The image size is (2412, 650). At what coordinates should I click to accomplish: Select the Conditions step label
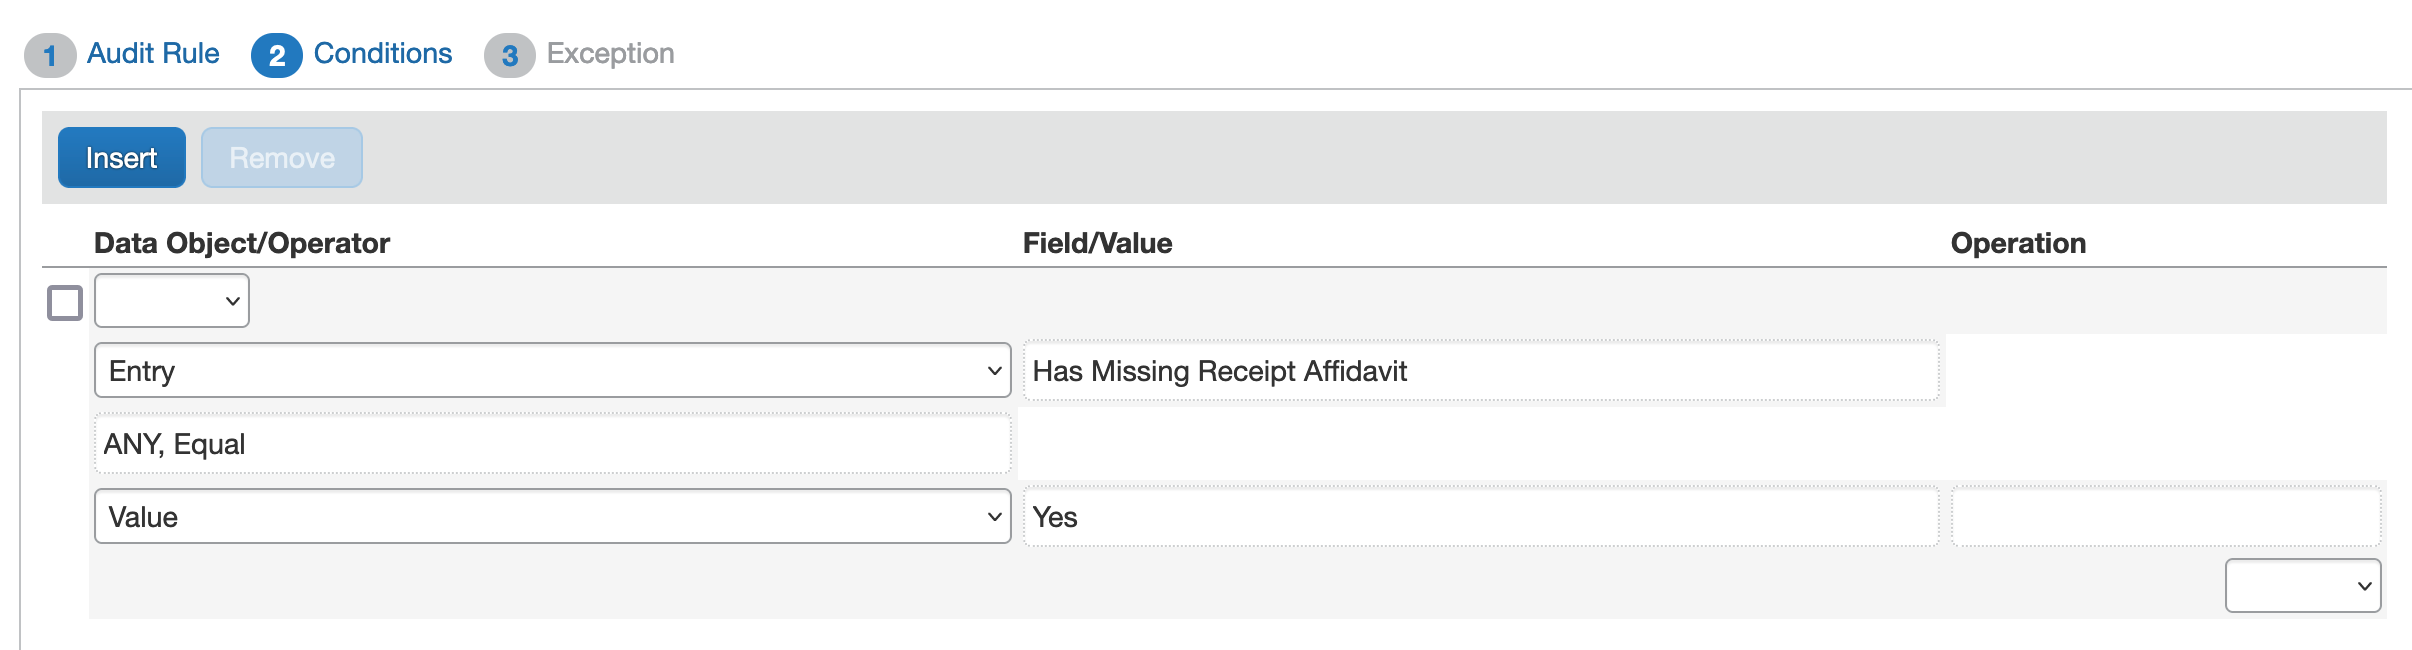click(x=382, y=54)
